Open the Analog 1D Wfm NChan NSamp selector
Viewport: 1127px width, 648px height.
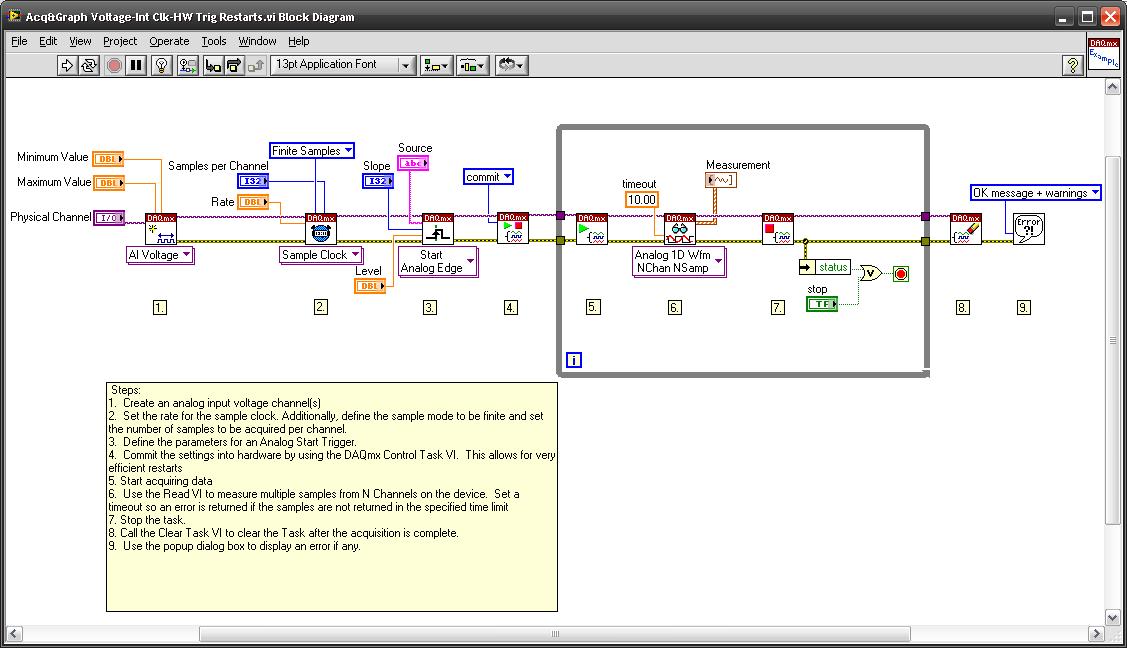[x=678, y=261]
